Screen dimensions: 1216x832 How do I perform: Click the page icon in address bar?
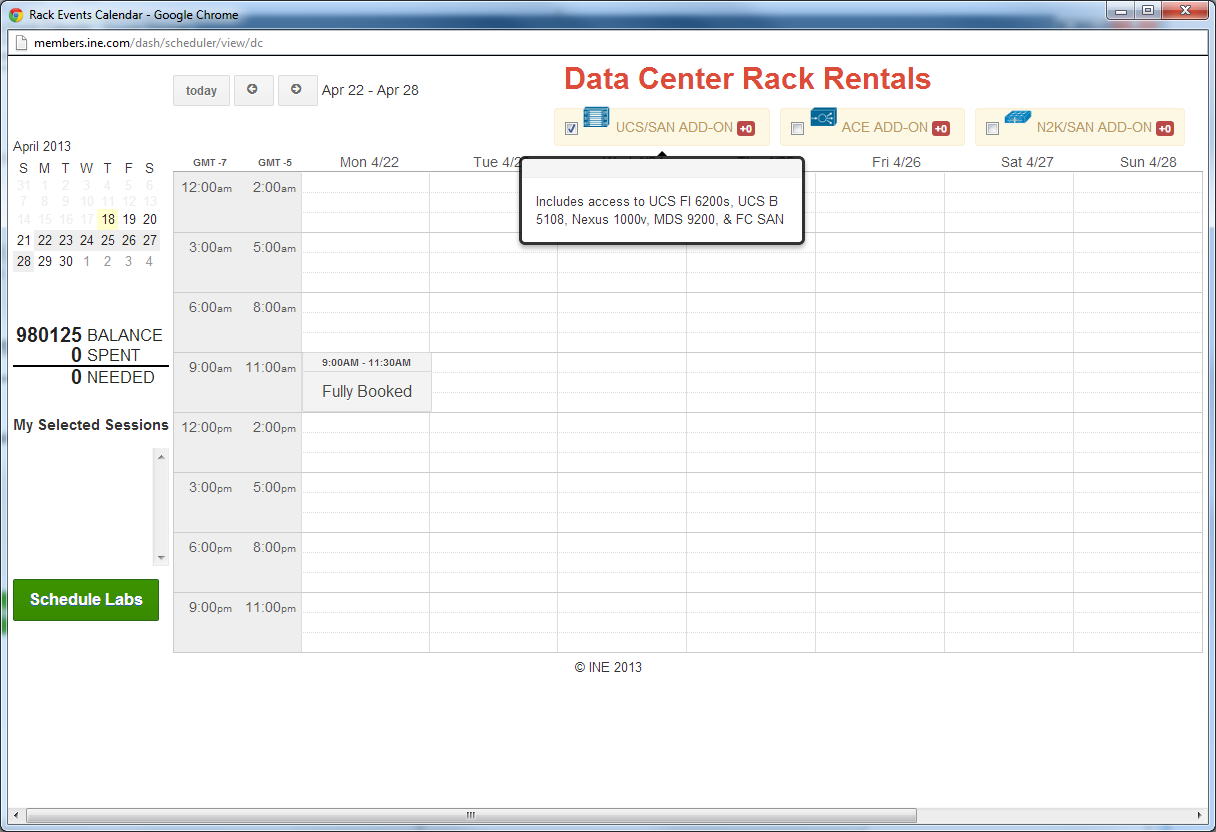coord(20,43)
